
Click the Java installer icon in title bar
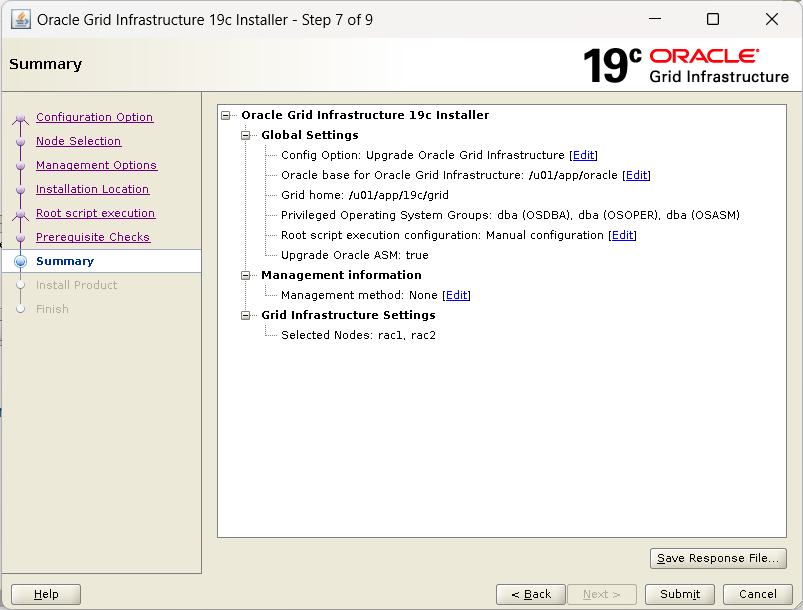[20, 20]
